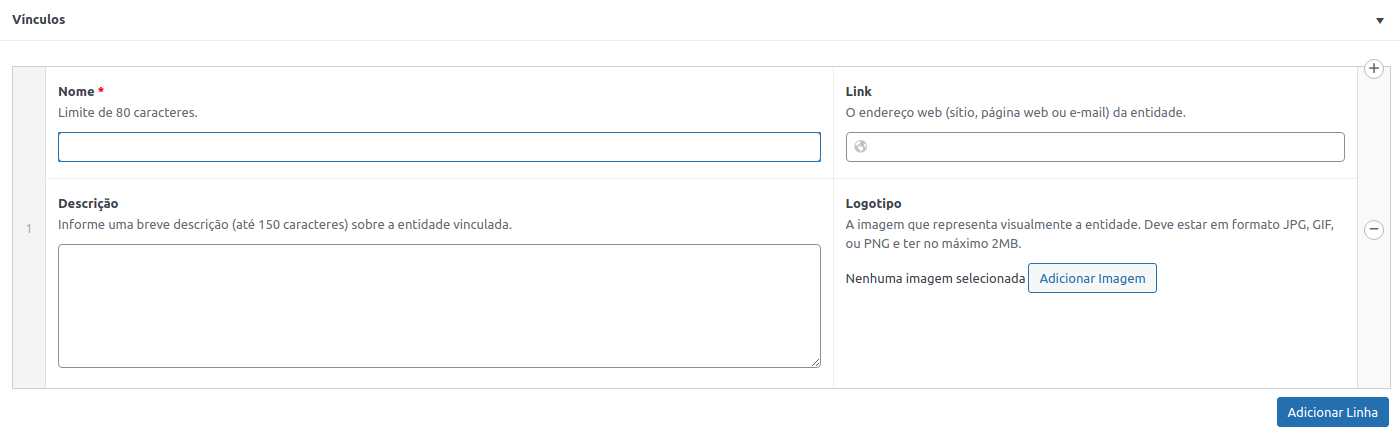Click the 'Limite de 80 caracteres' hint
The height and width of the screenshot is (440, 1400).
pyautogui.click(x=128, y=112)
